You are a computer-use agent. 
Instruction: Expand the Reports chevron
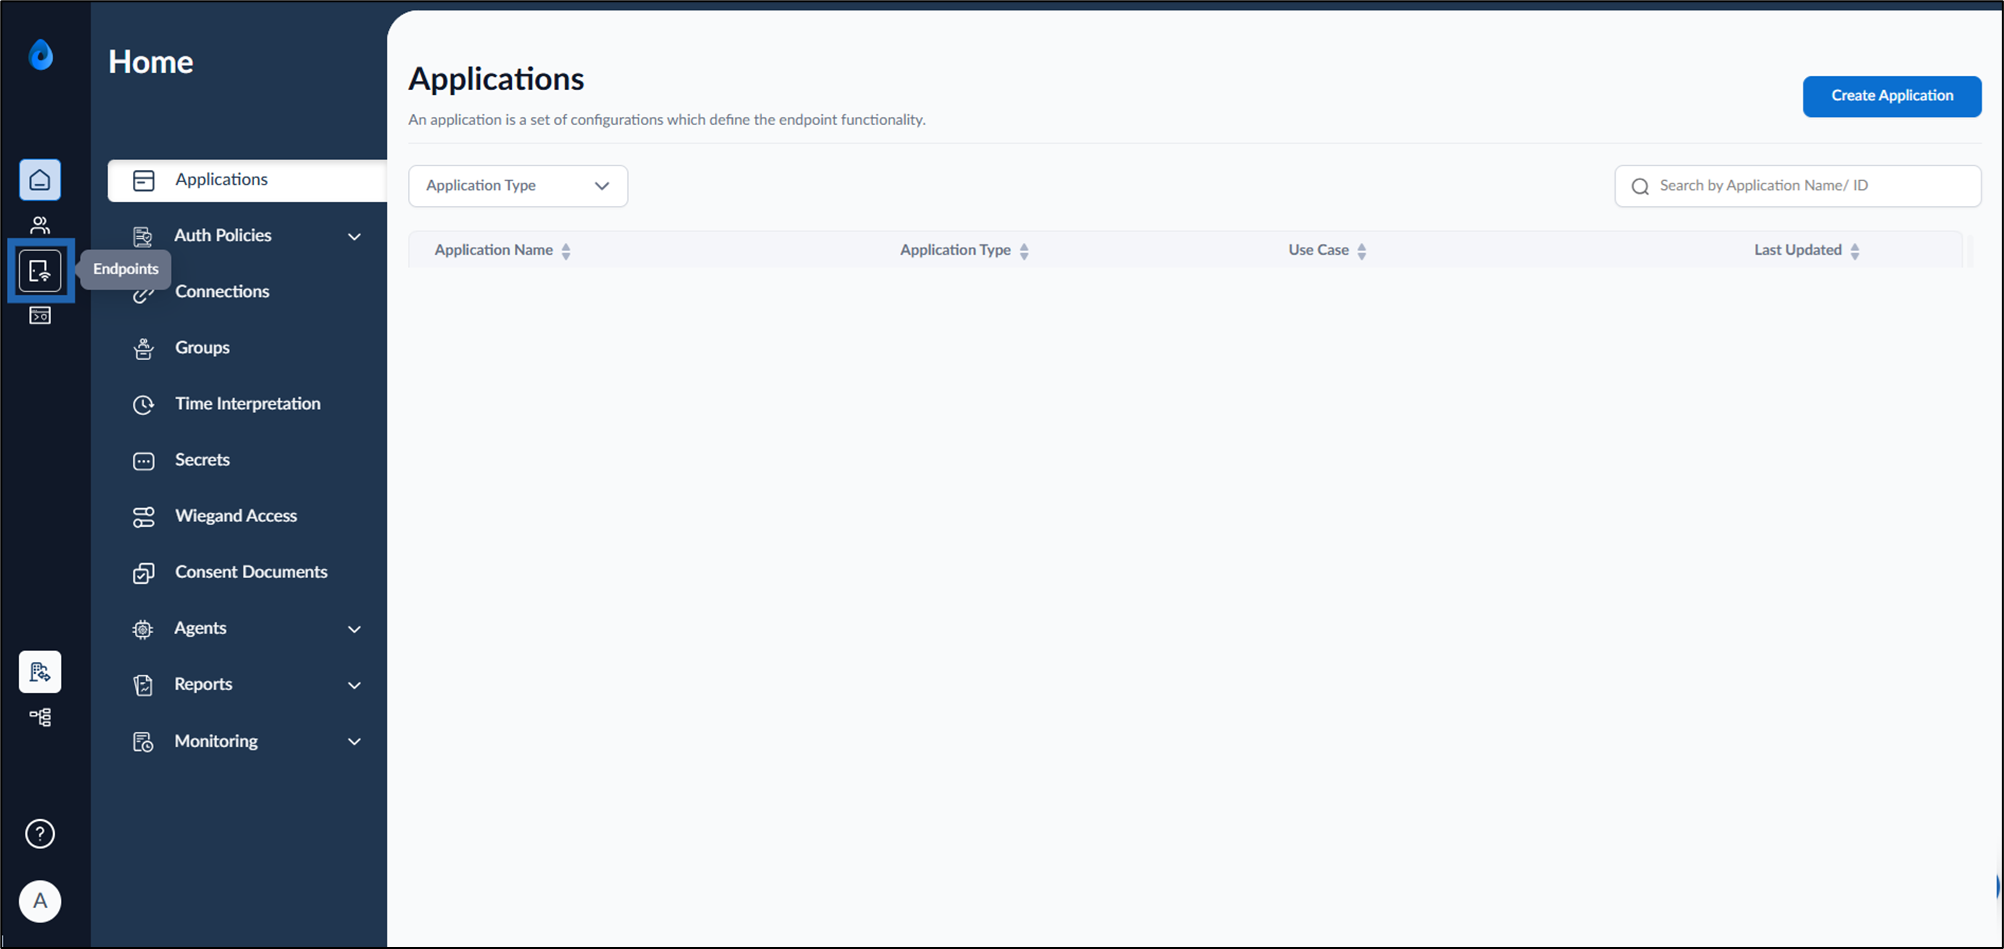(354, 685)
